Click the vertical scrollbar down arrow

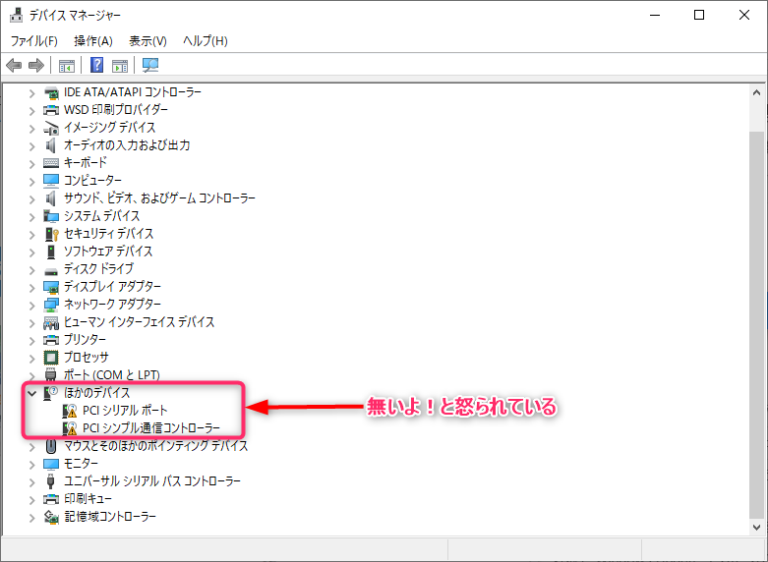pyautogui.click(x=756, y=525)
